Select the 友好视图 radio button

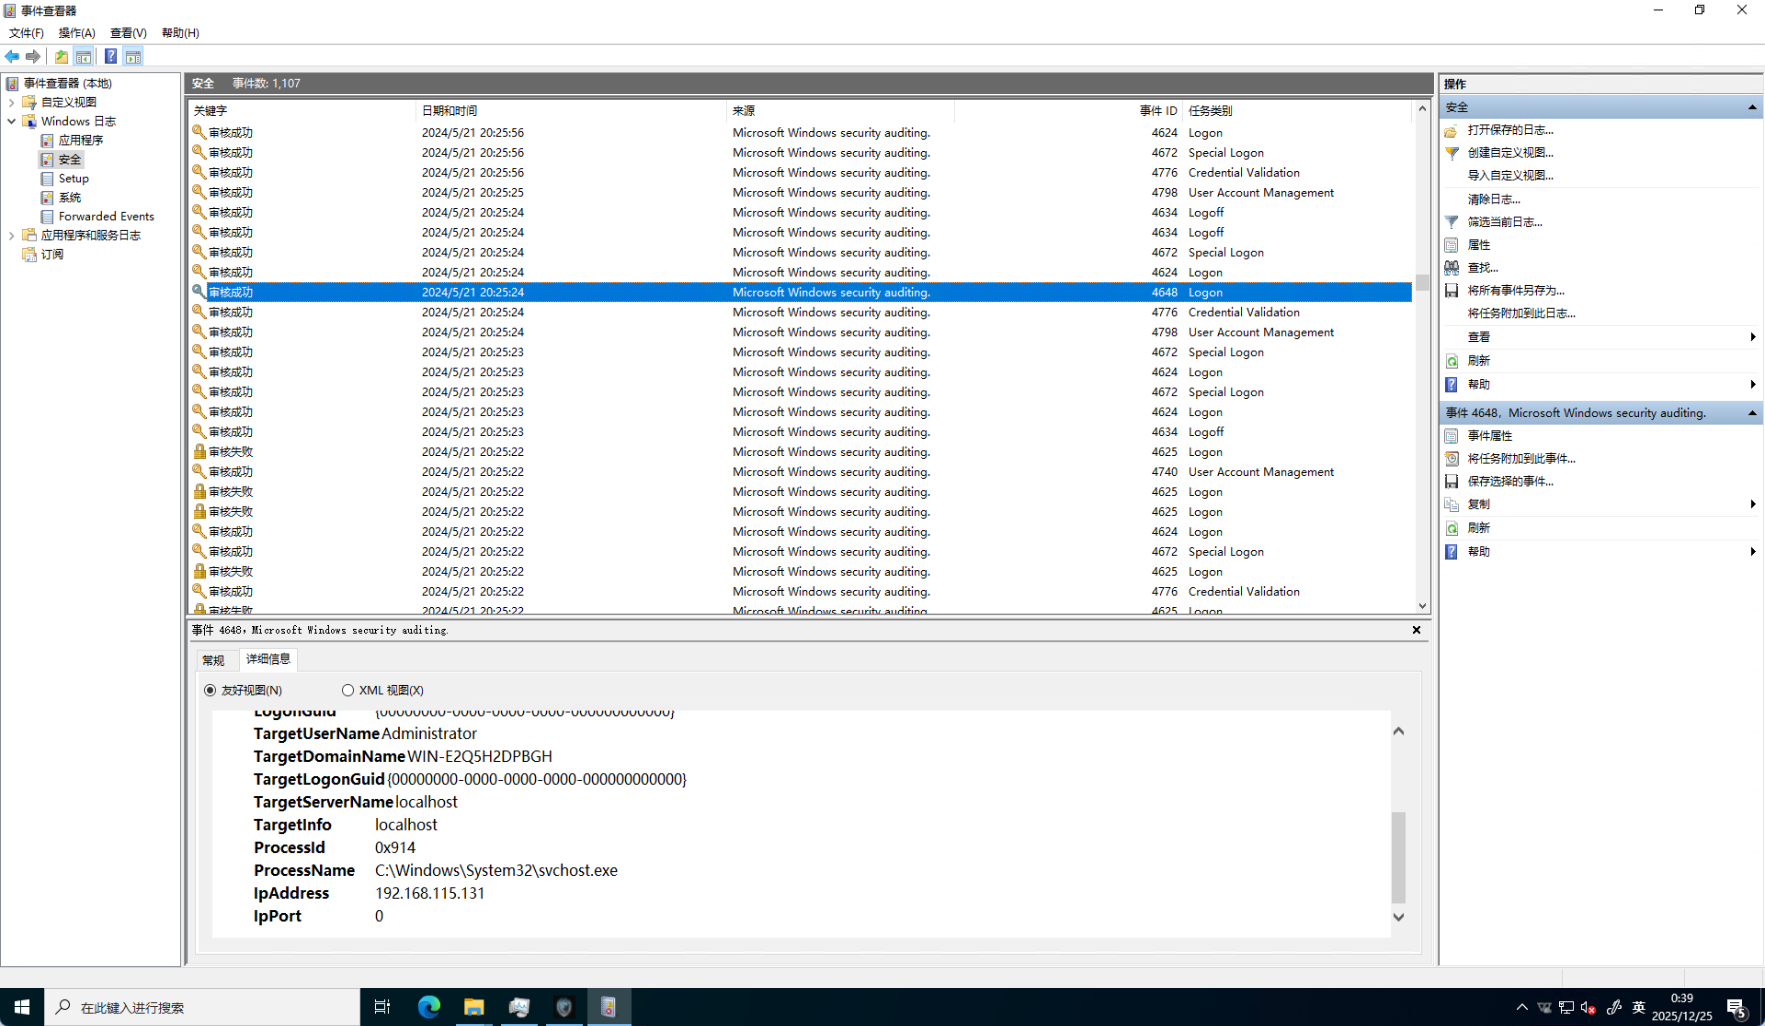tap(210, 690)
